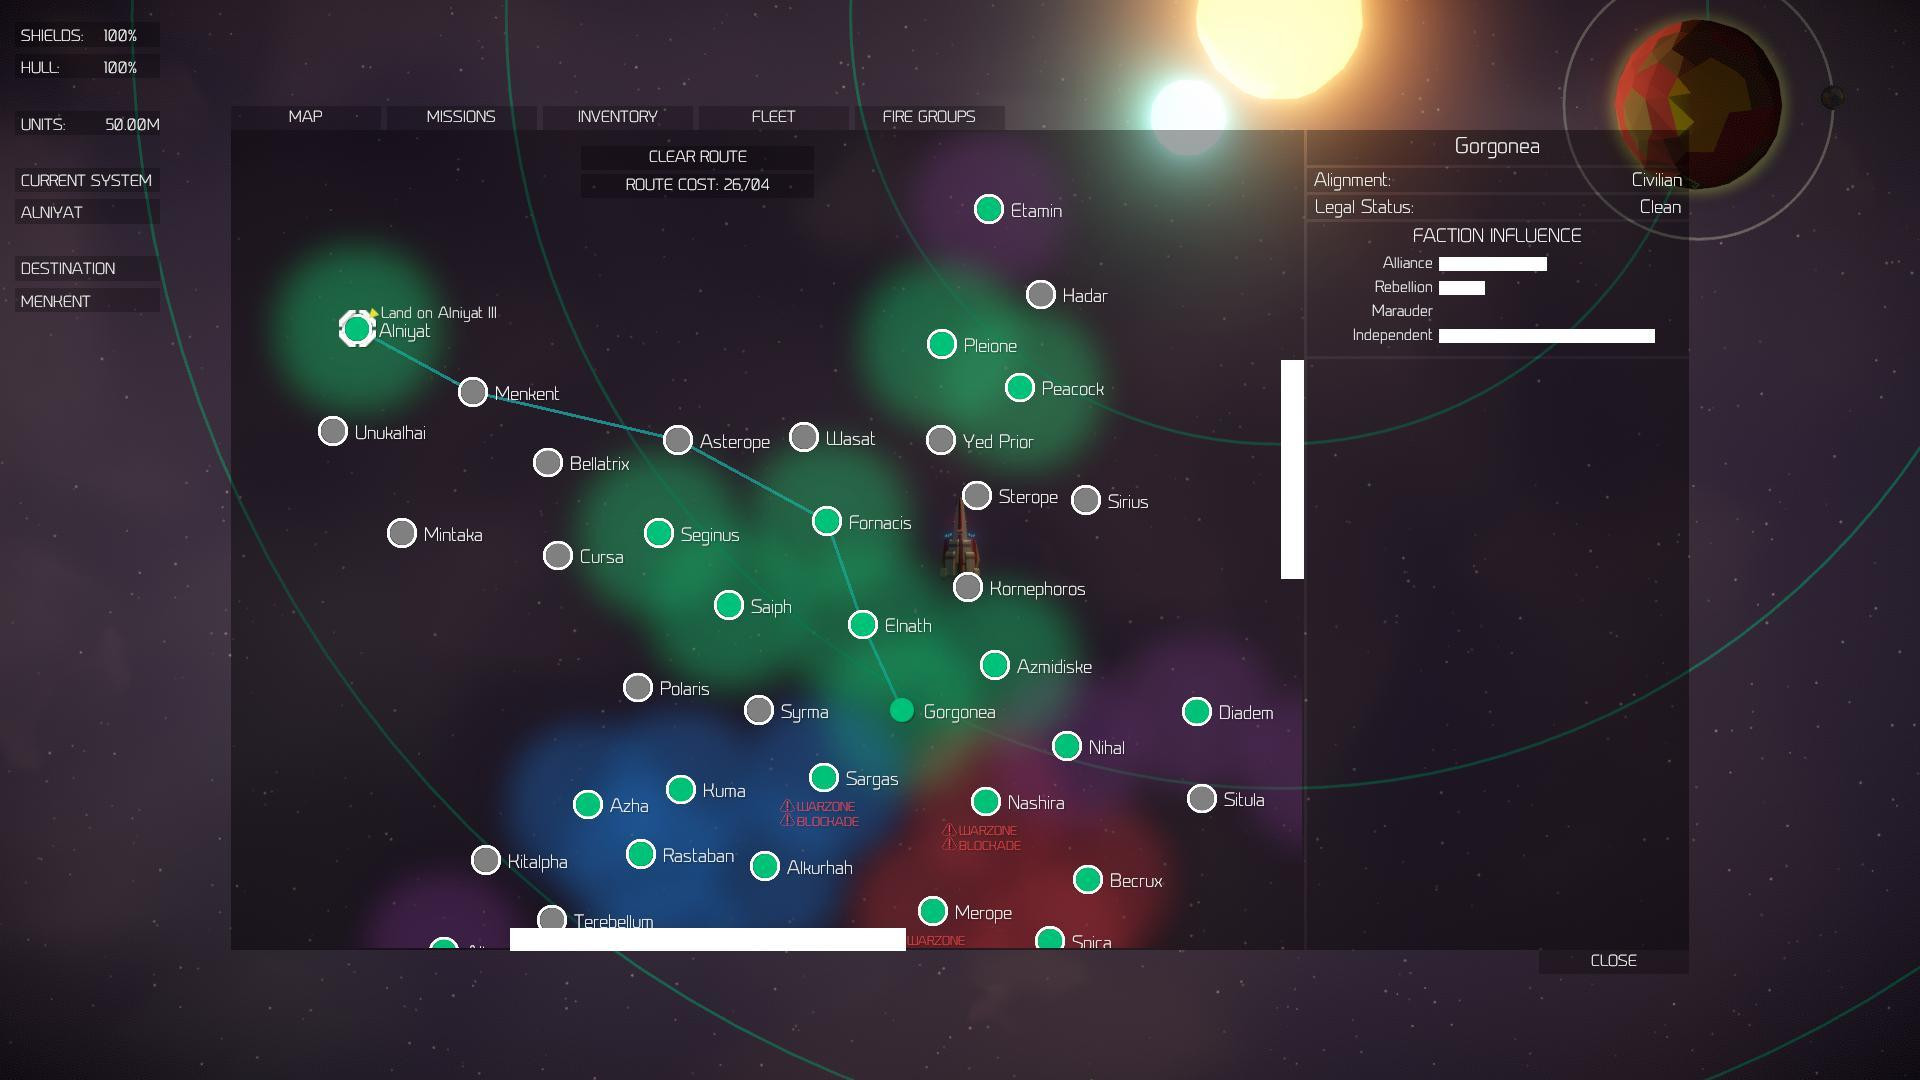Open the Fire Groups tab
The image size is (1920, 1080).
coord(928,117)
